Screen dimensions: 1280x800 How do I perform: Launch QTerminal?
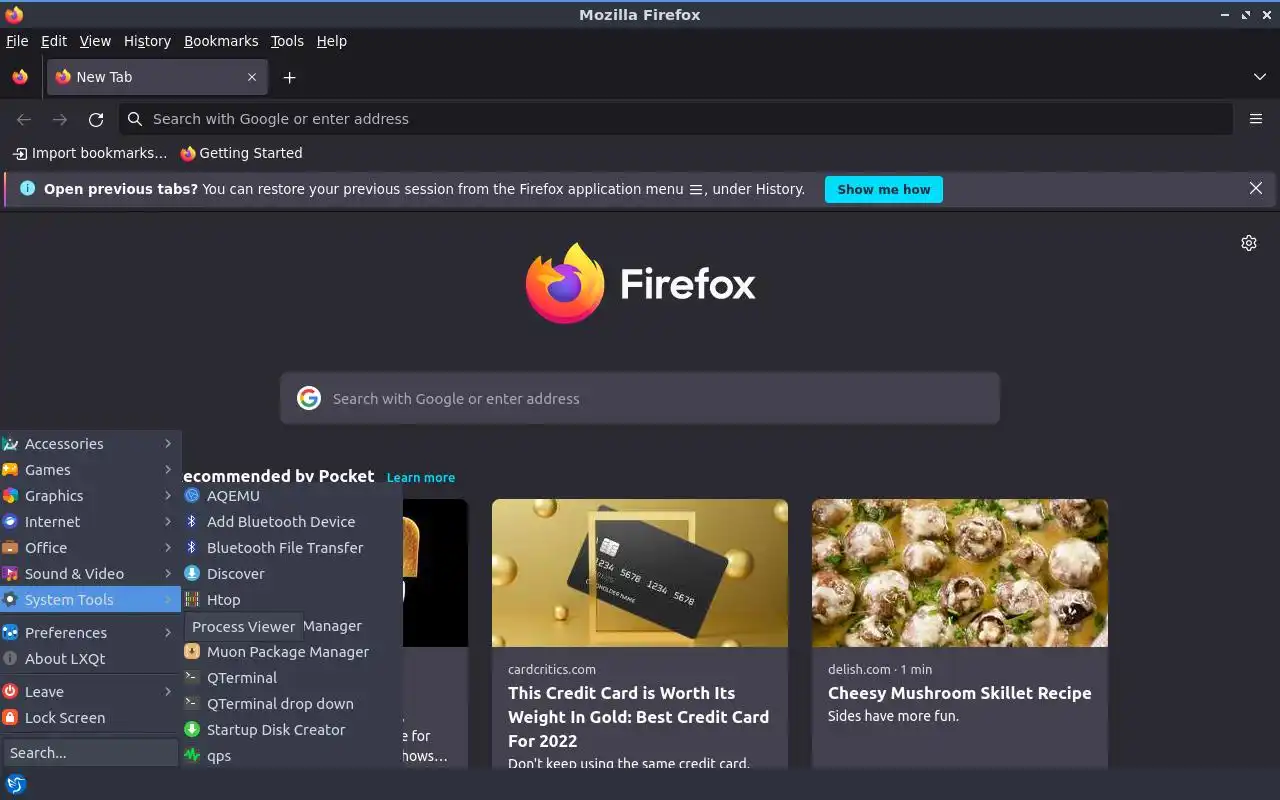tap(292, 678)
